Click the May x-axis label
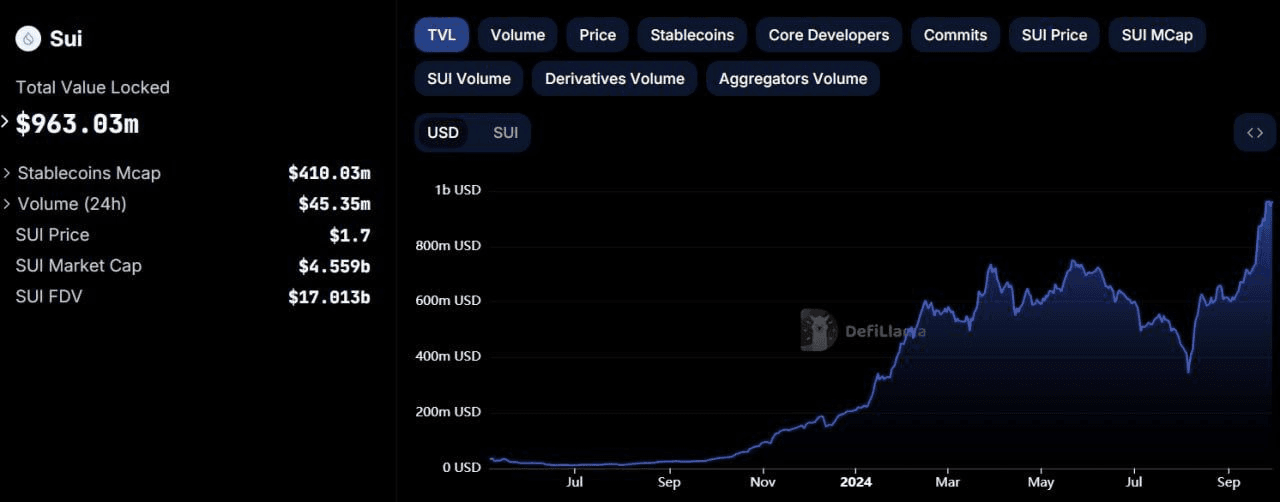This screenshot has height=502, width=1280. pos(1041,482)
